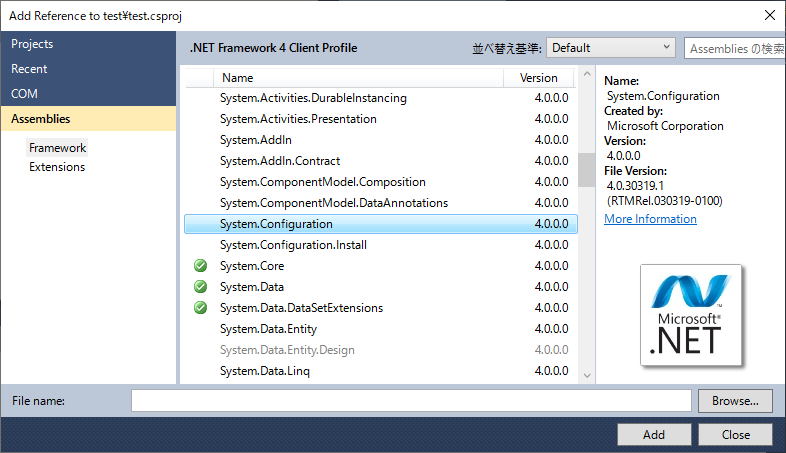Select grayed System.Data.Entity.Design row
This screenshot has width=786, height=453.
click(381, 350)
